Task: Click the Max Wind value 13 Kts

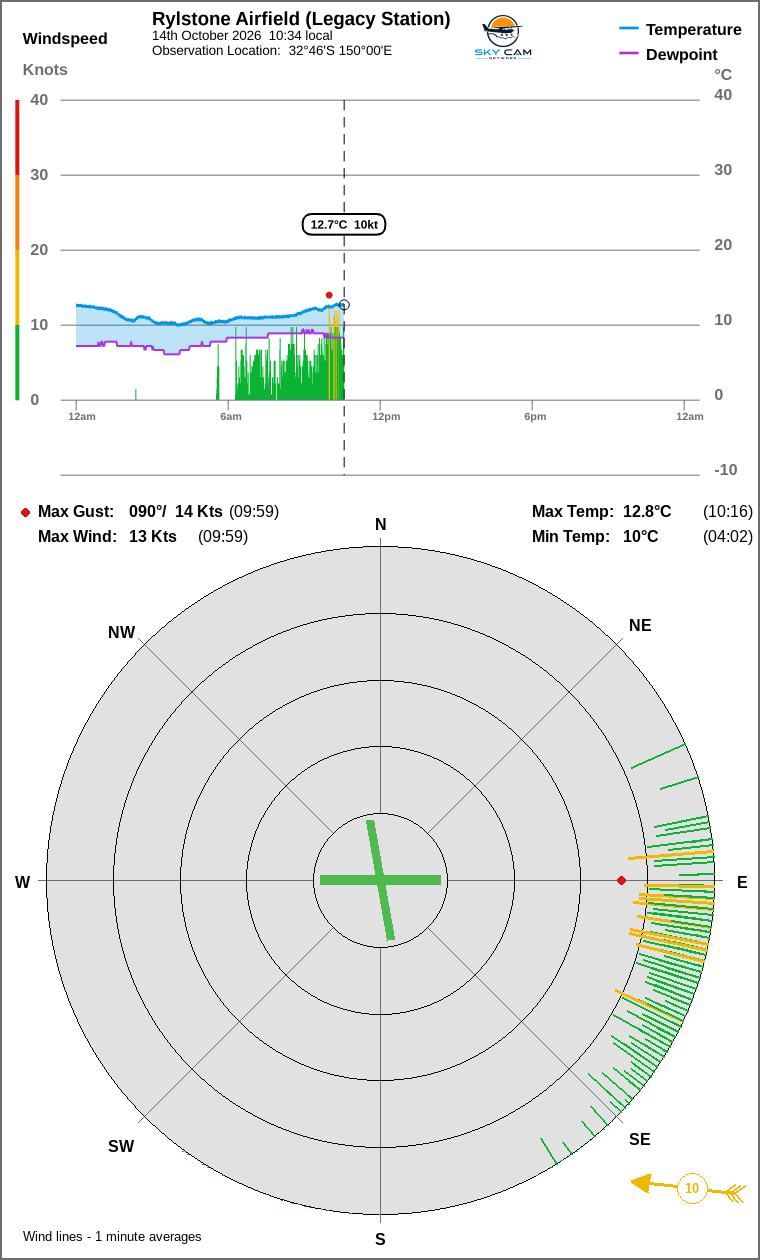Action: coord(153,537)
